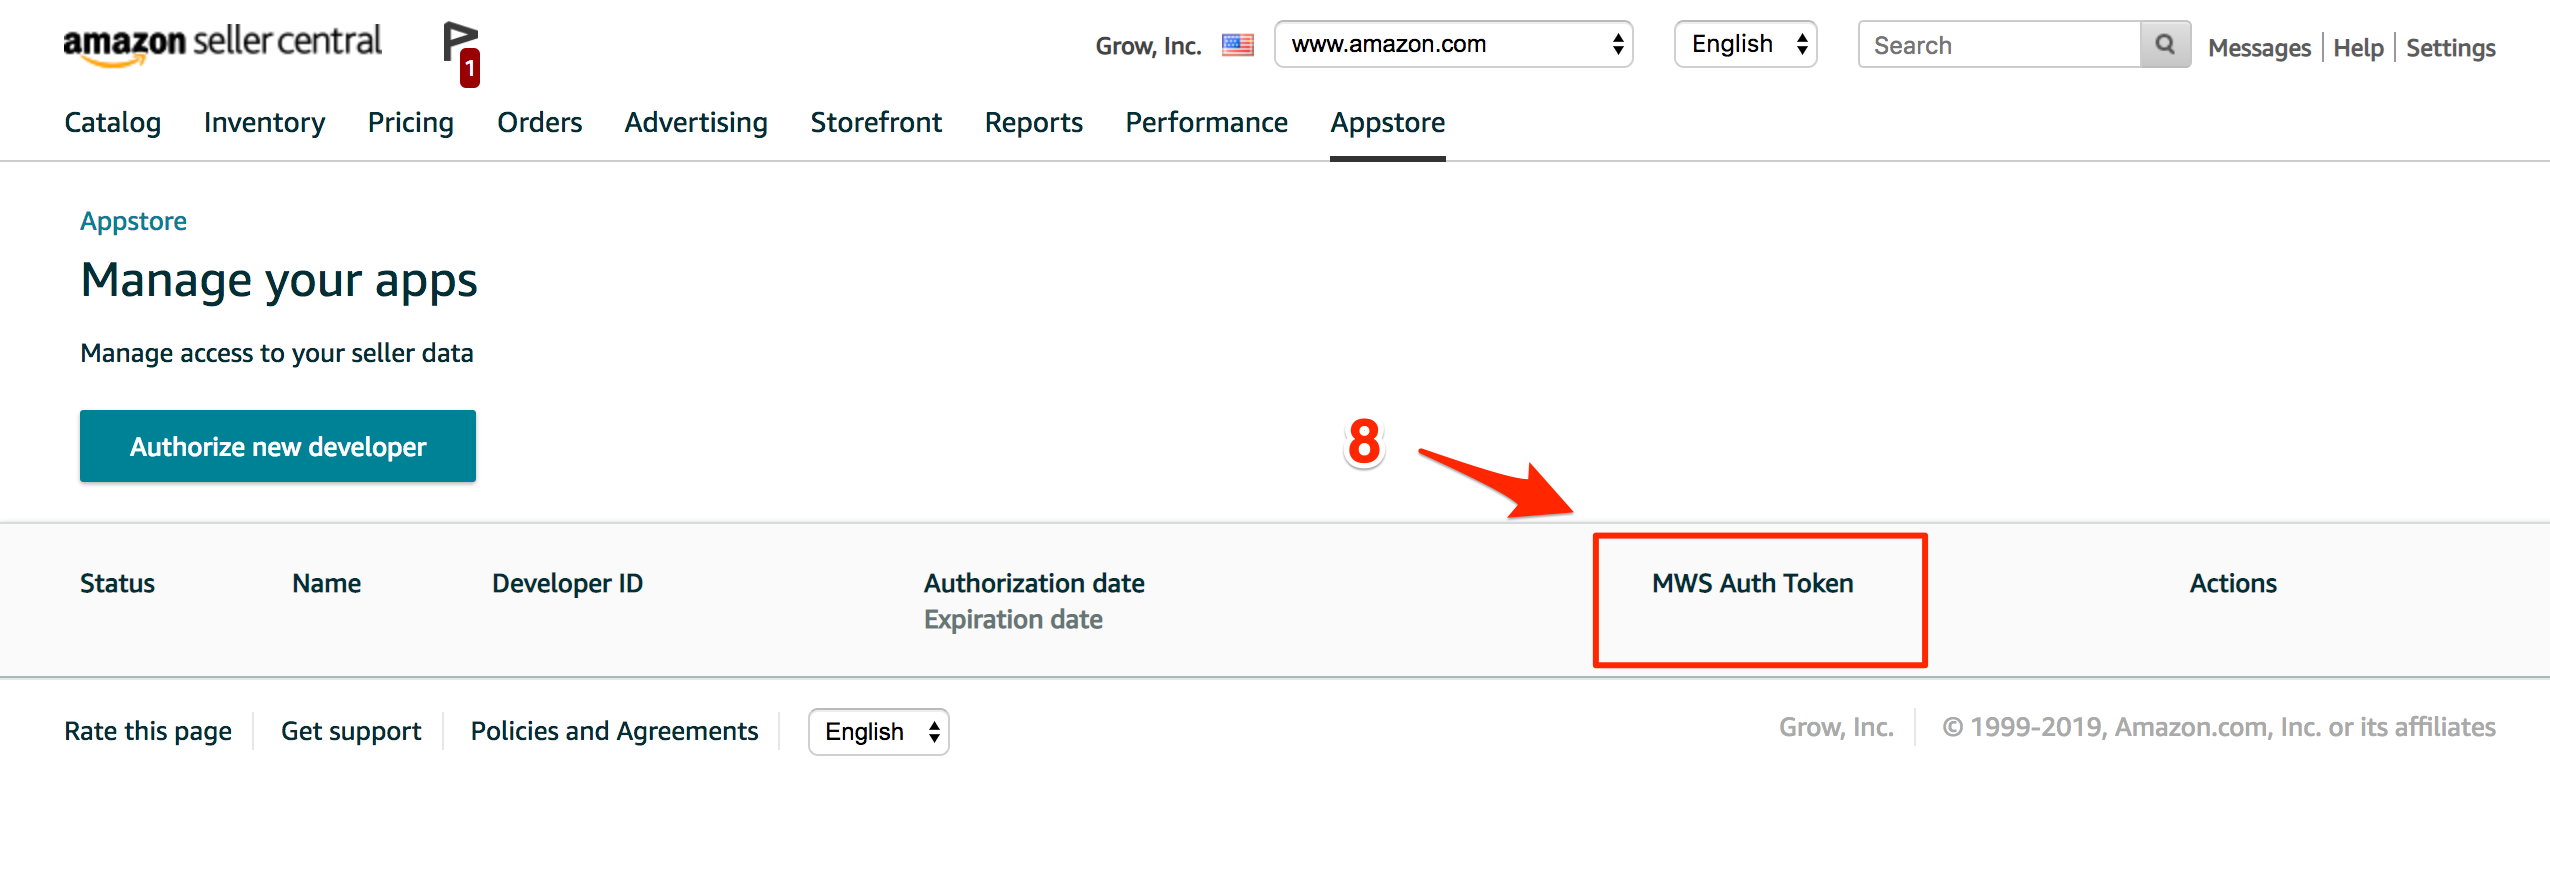Open the Help link
The width and height of the screenshot is (2550, 878).
(2358, 47)
